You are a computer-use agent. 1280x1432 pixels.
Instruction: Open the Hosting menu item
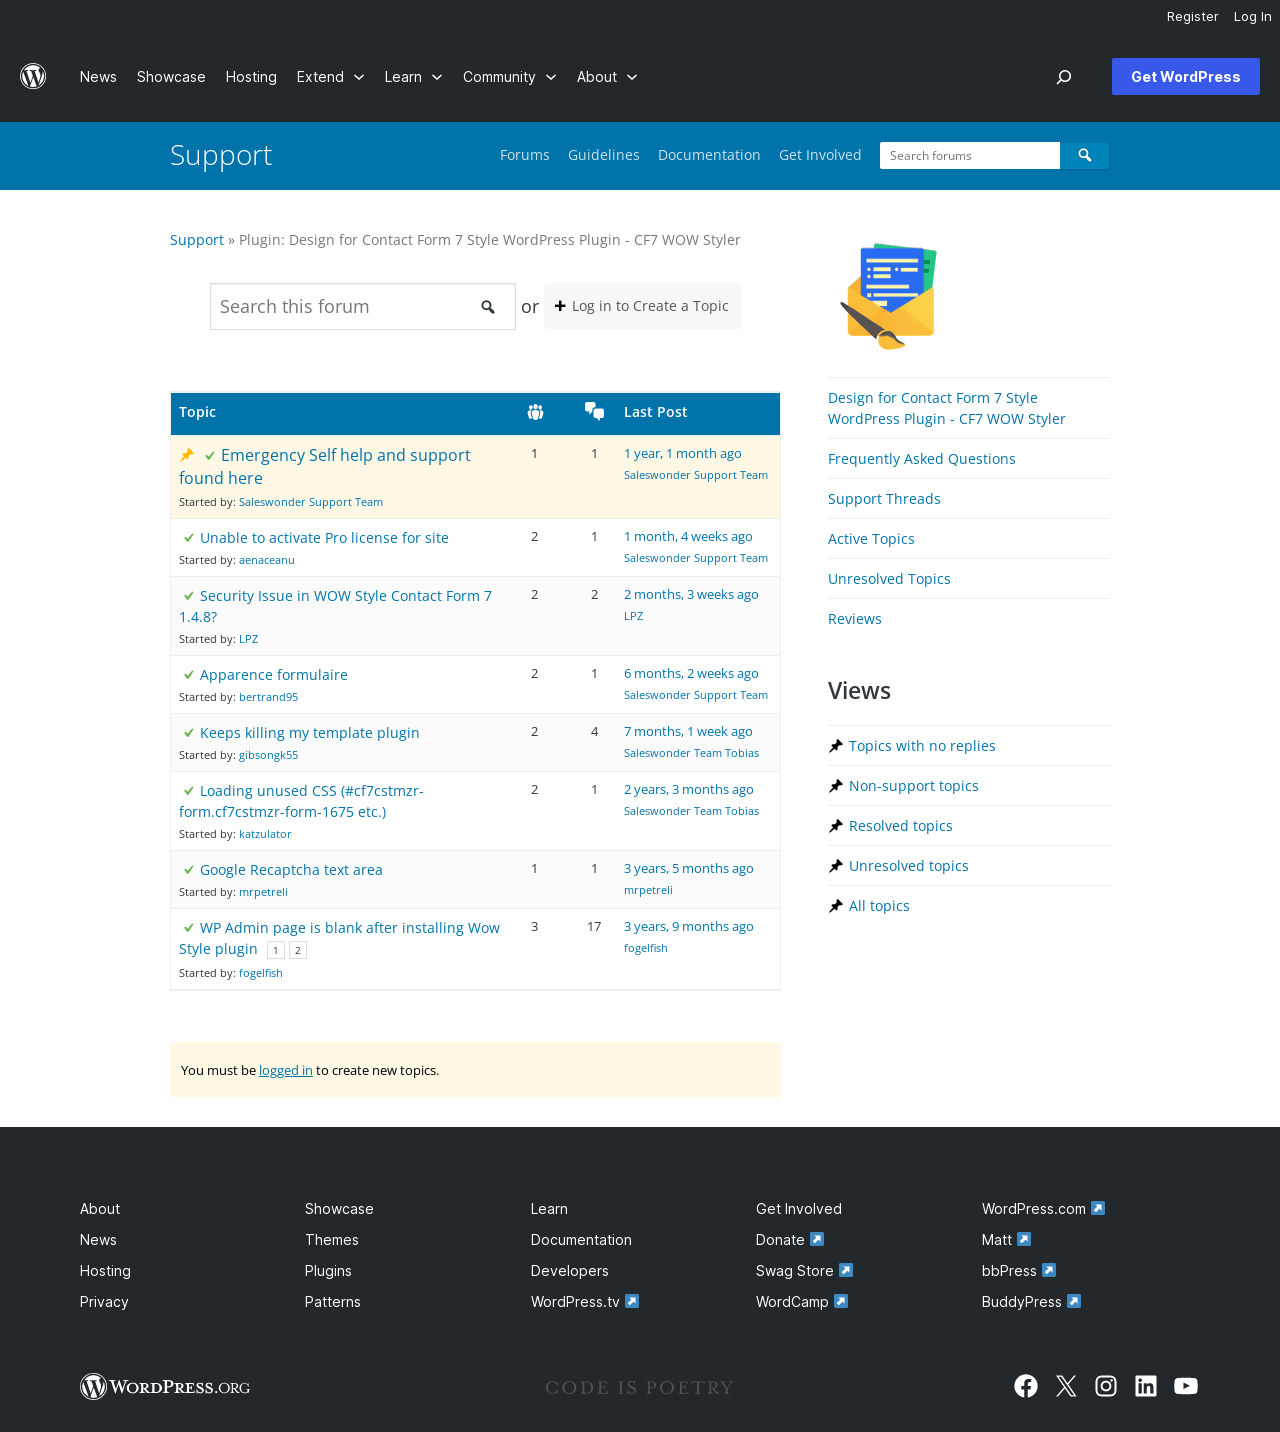coord(251,77)
